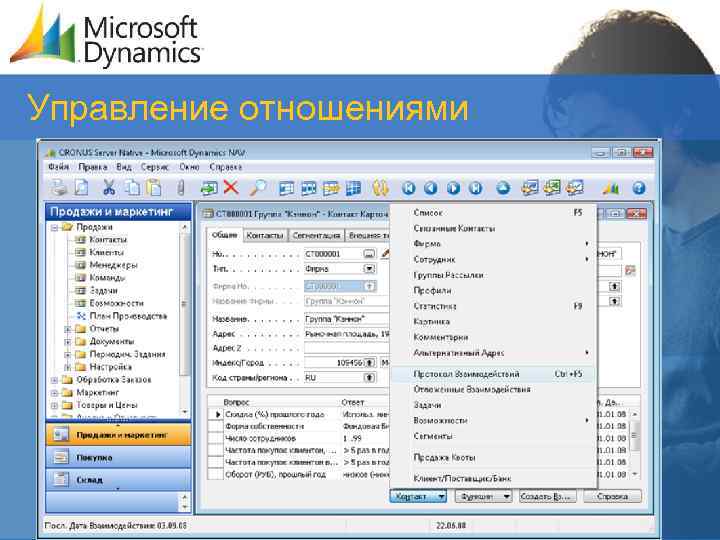Click the yellow Sort arrows icon

381,188
